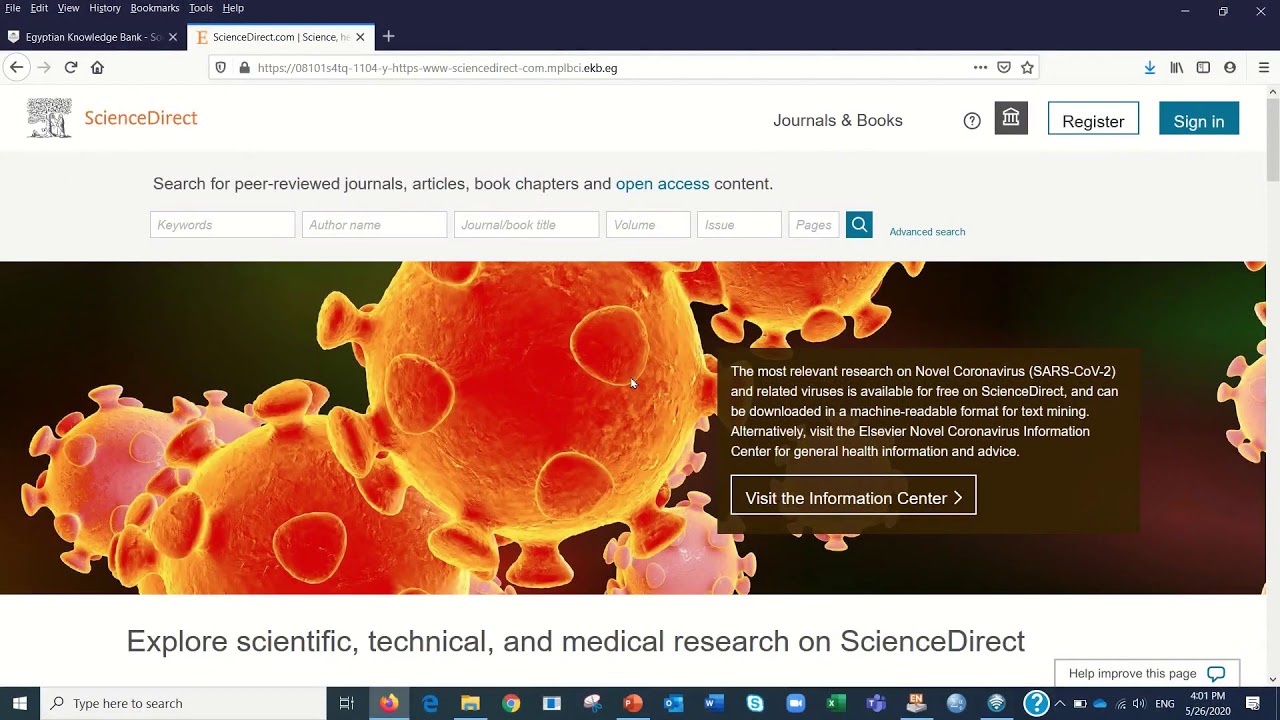The image size is (1280, 720).
Task: Run search with magnifier button
Action: point(859,225)
